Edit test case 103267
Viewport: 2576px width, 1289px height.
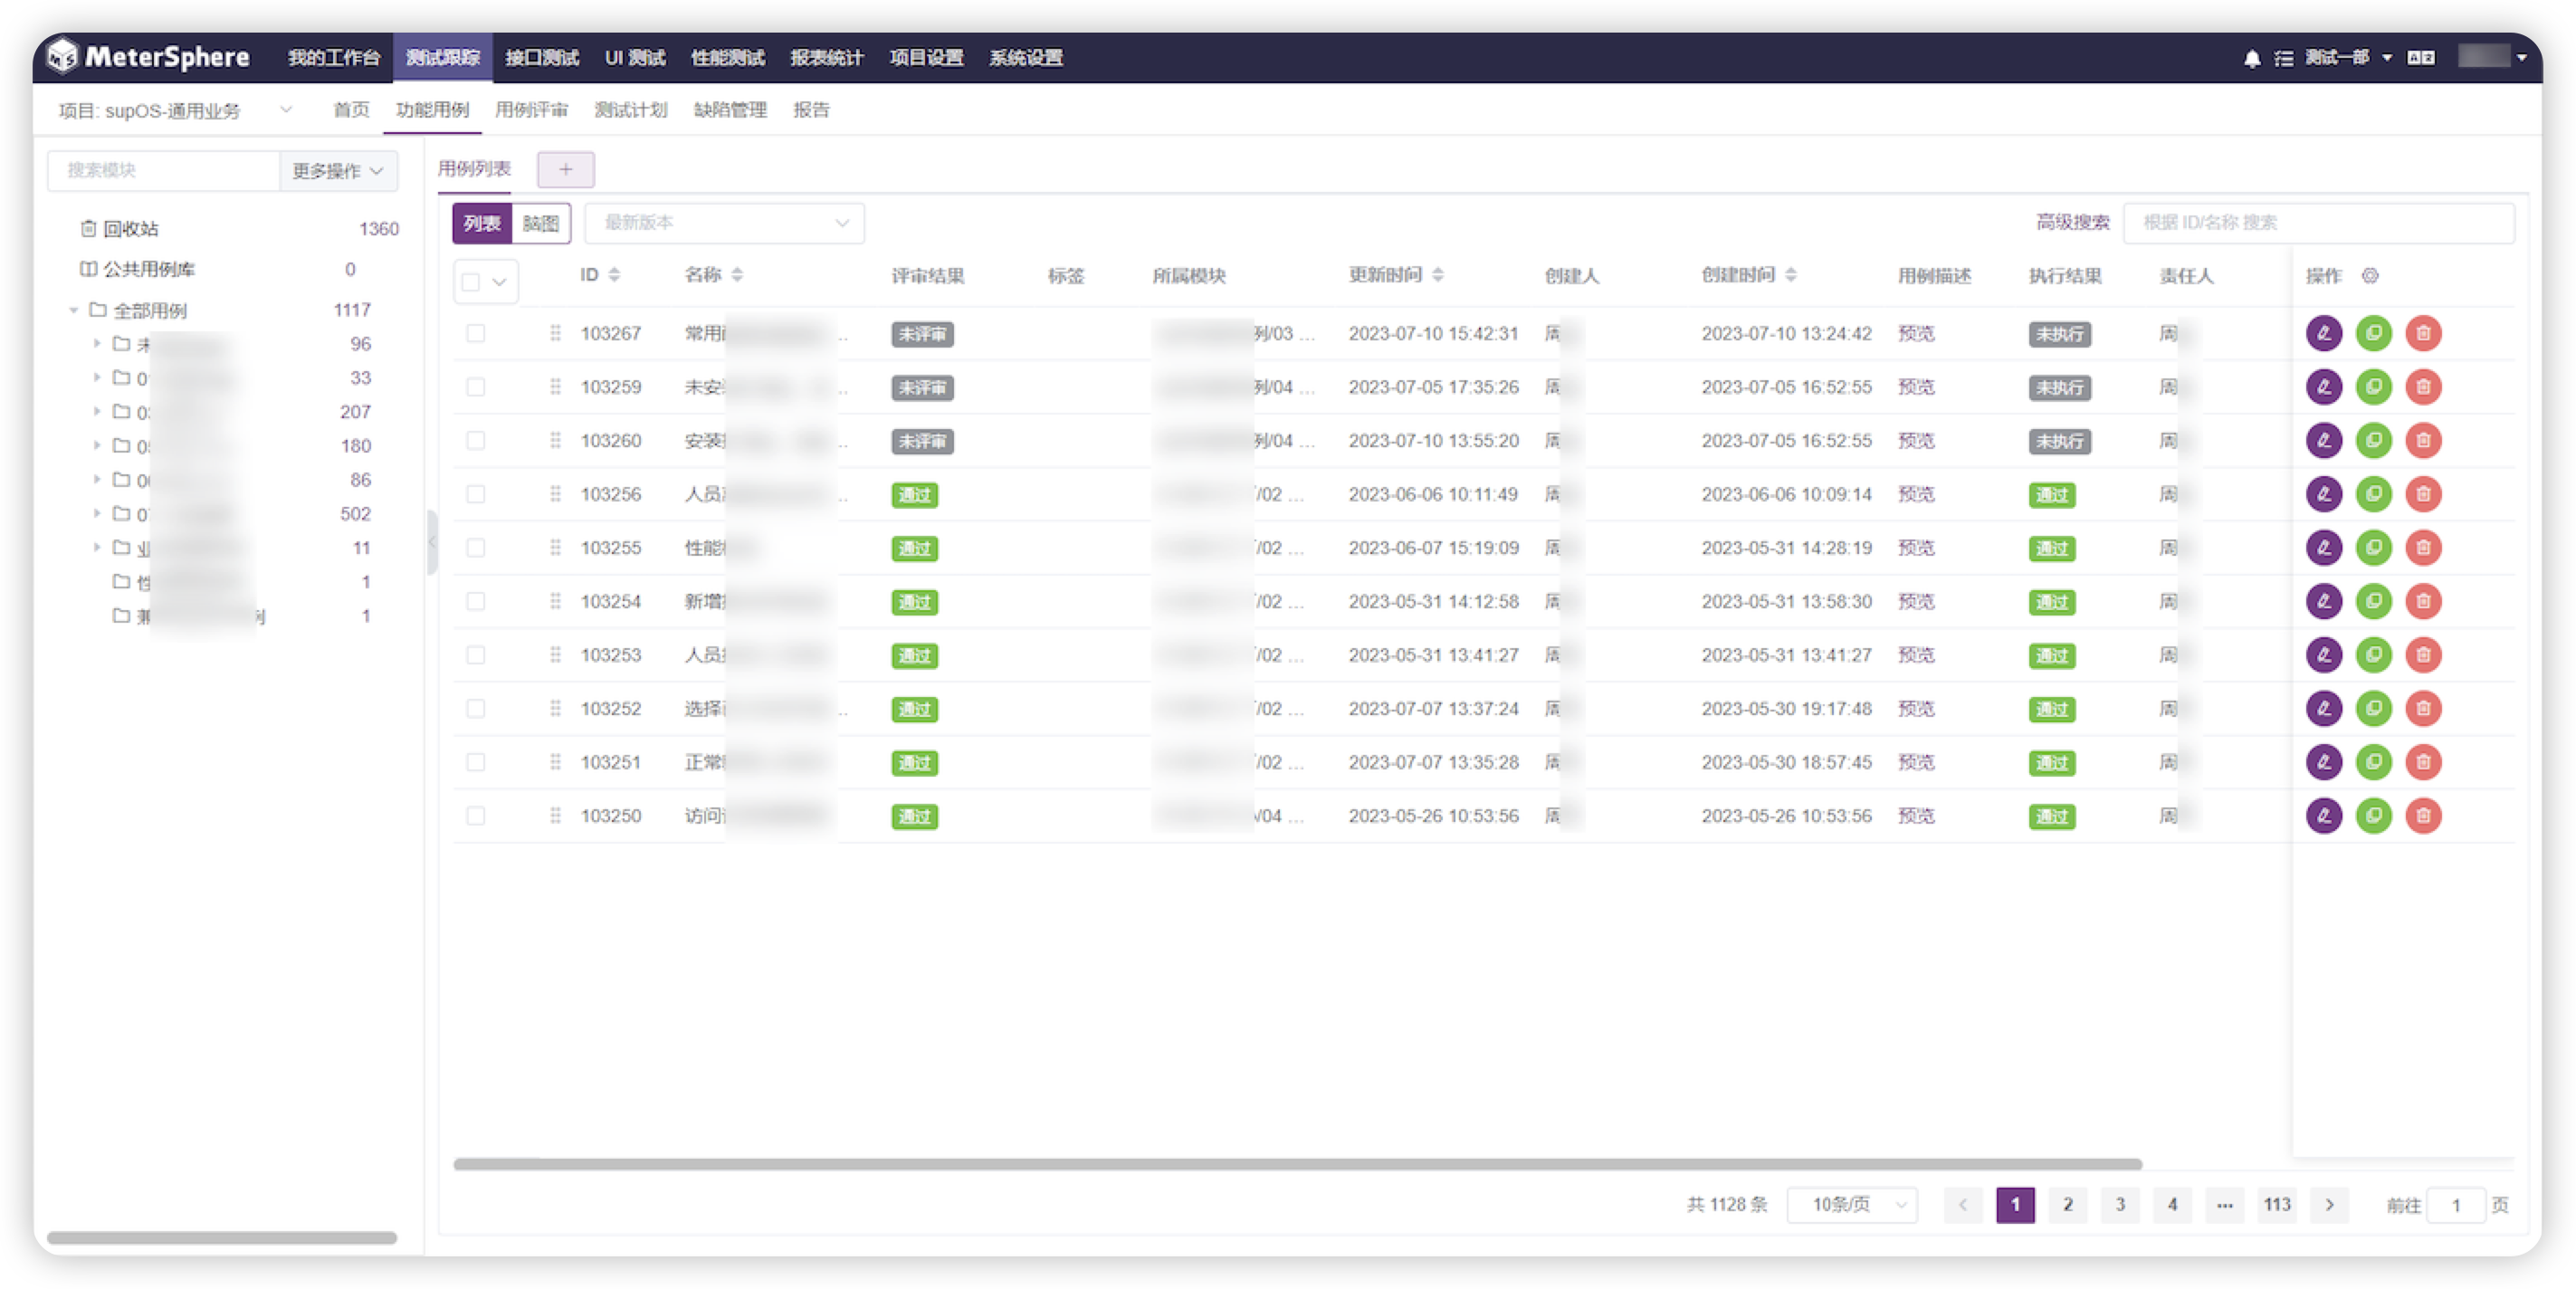pos(2323,333)
